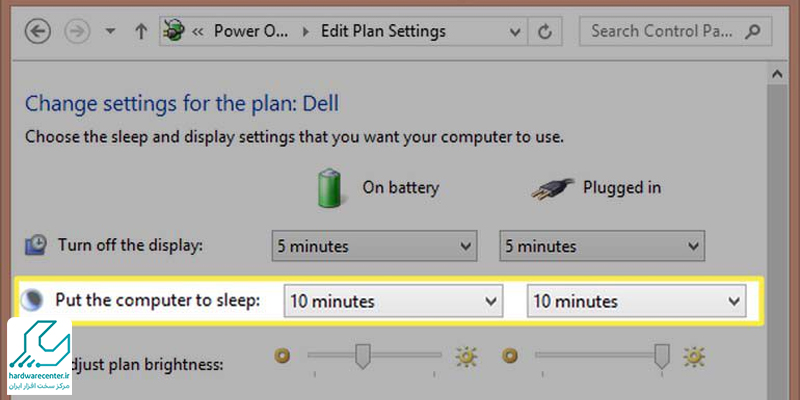Click the Refresh button
Image resolution: width=800 pixels, height=400 pixels.
[x=545, y=32]
